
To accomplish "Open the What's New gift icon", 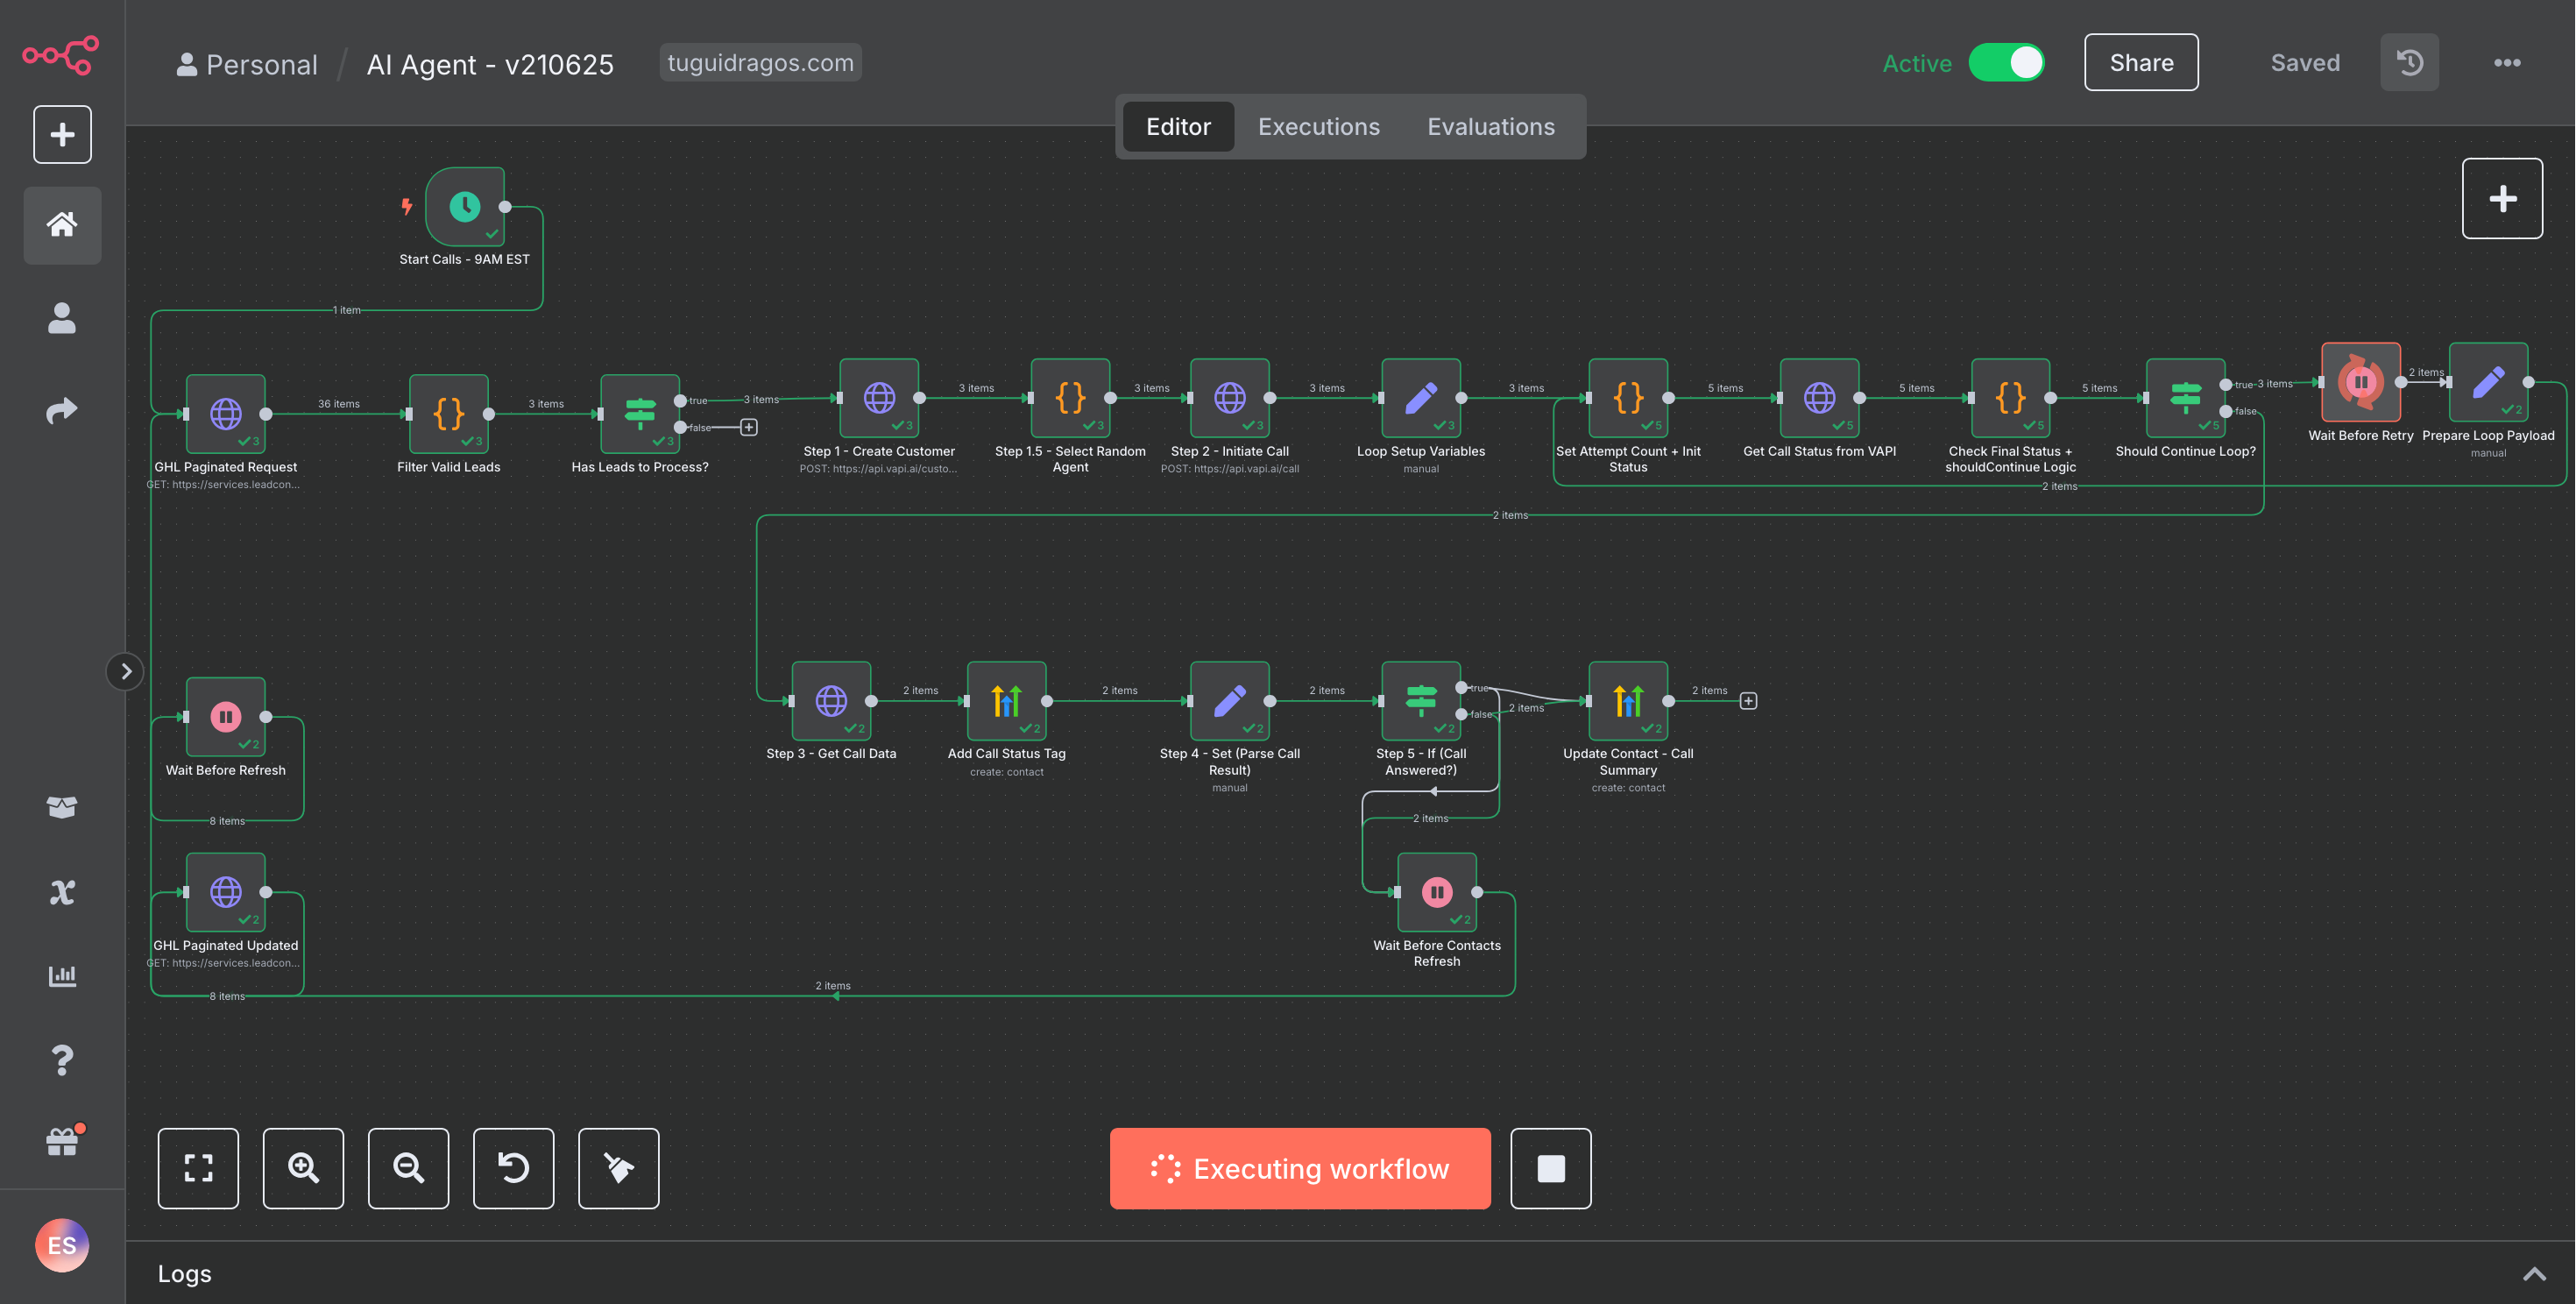I will tap(62, 1141).
